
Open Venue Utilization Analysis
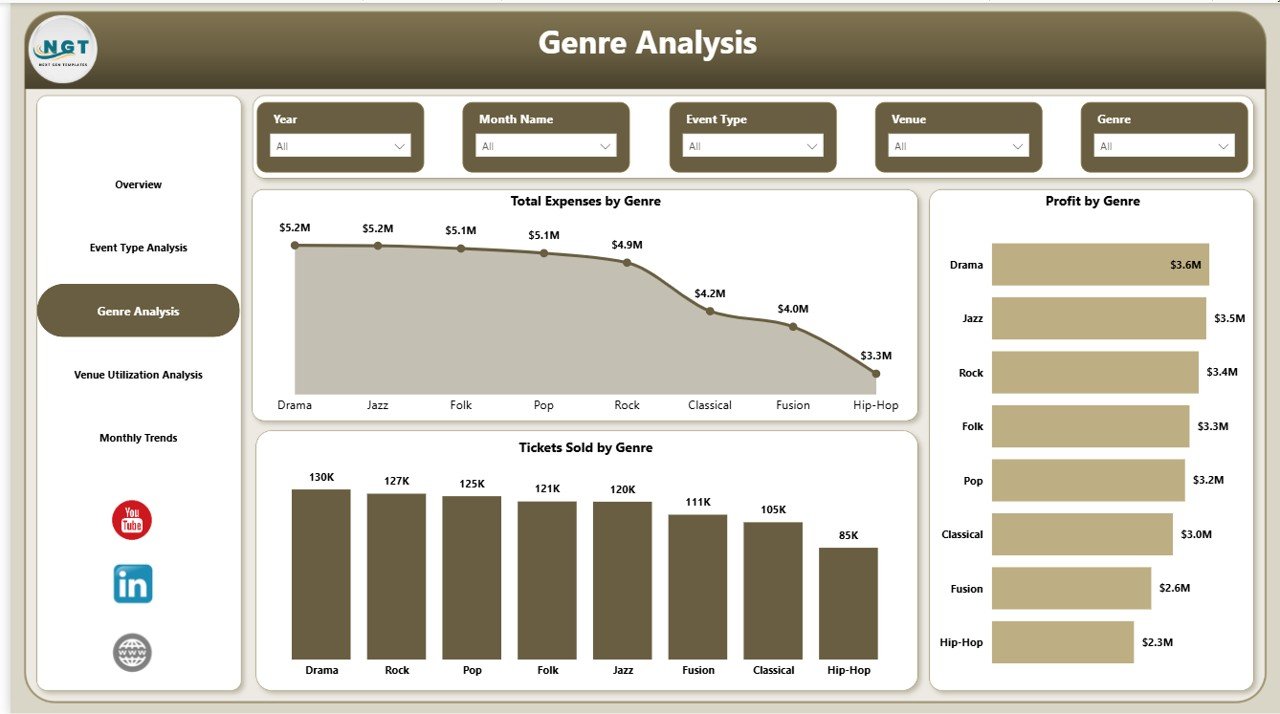click(138, 374)
